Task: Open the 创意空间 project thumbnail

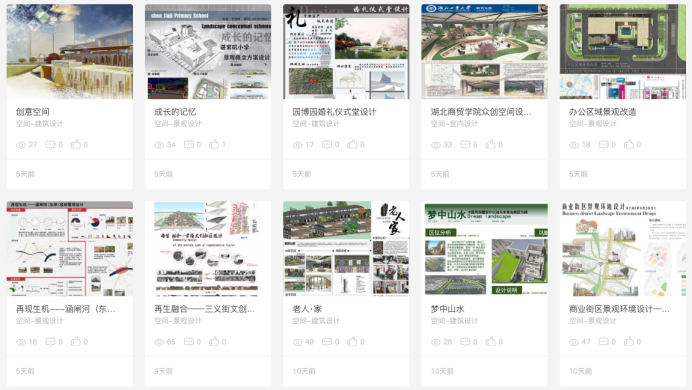Action: (x=70, y=52)
